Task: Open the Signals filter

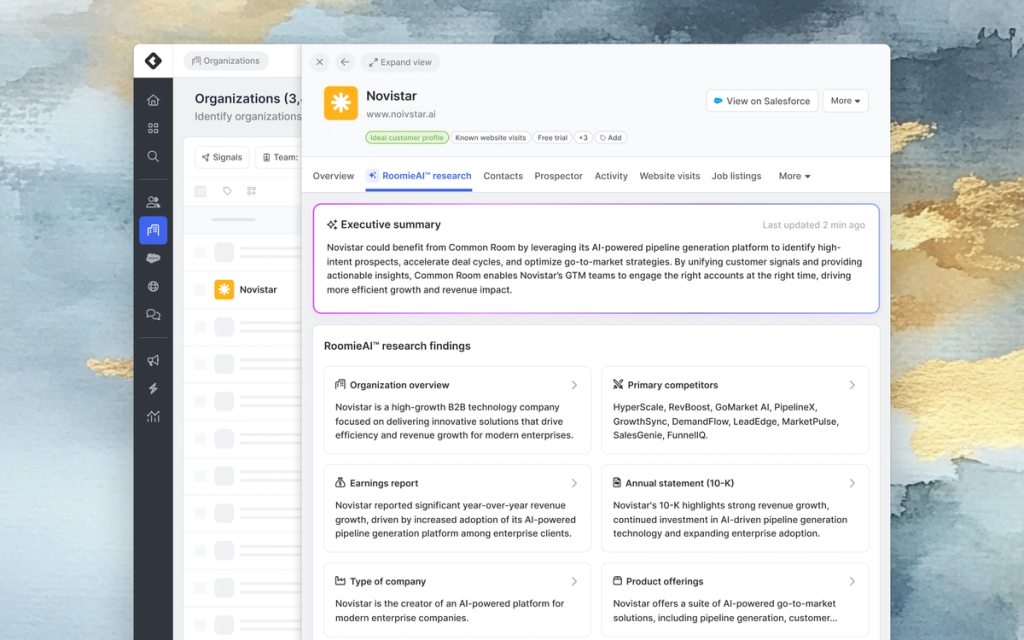Action: coord(222,157)
